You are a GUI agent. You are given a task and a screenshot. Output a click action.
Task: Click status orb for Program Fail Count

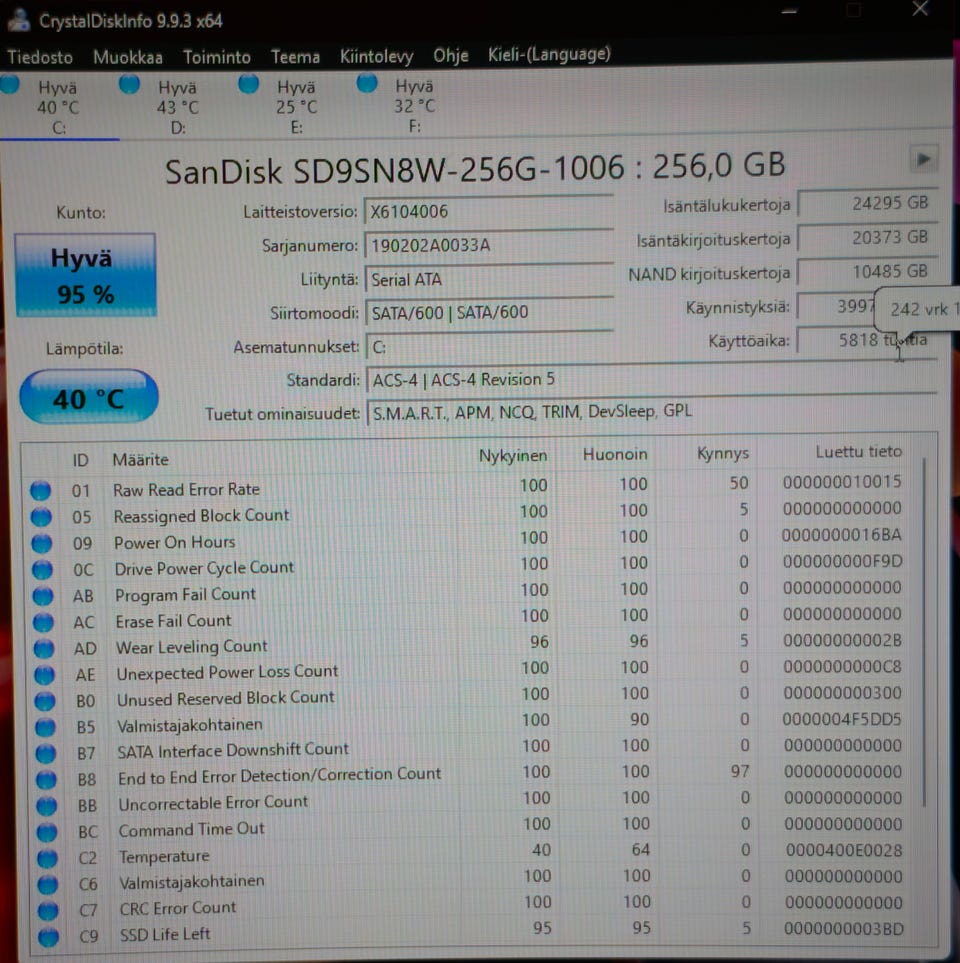click(43, 596)
